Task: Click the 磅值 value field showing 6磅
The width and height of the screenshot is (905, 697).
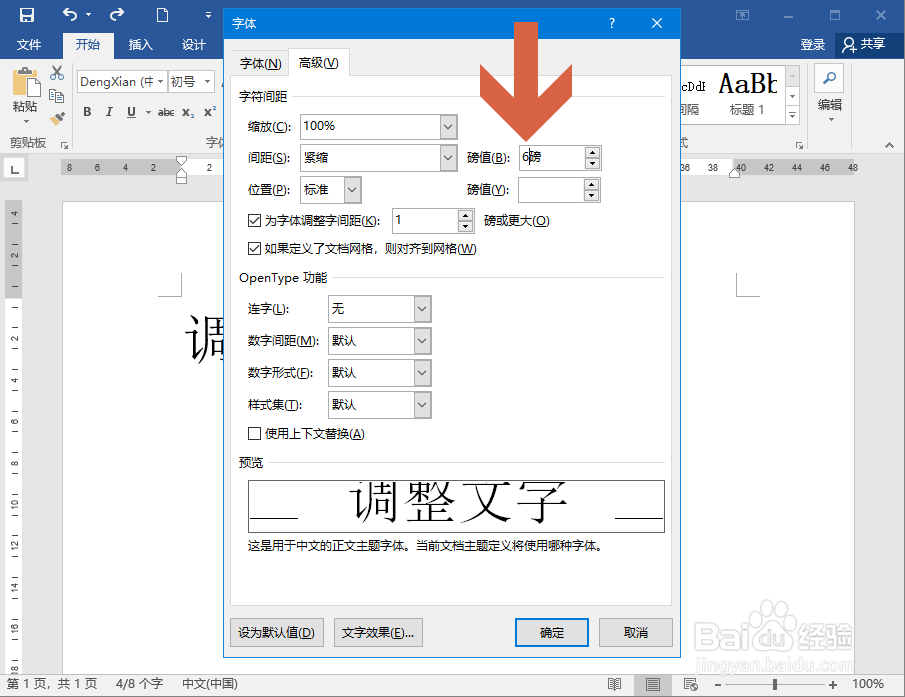Action: 550,158
